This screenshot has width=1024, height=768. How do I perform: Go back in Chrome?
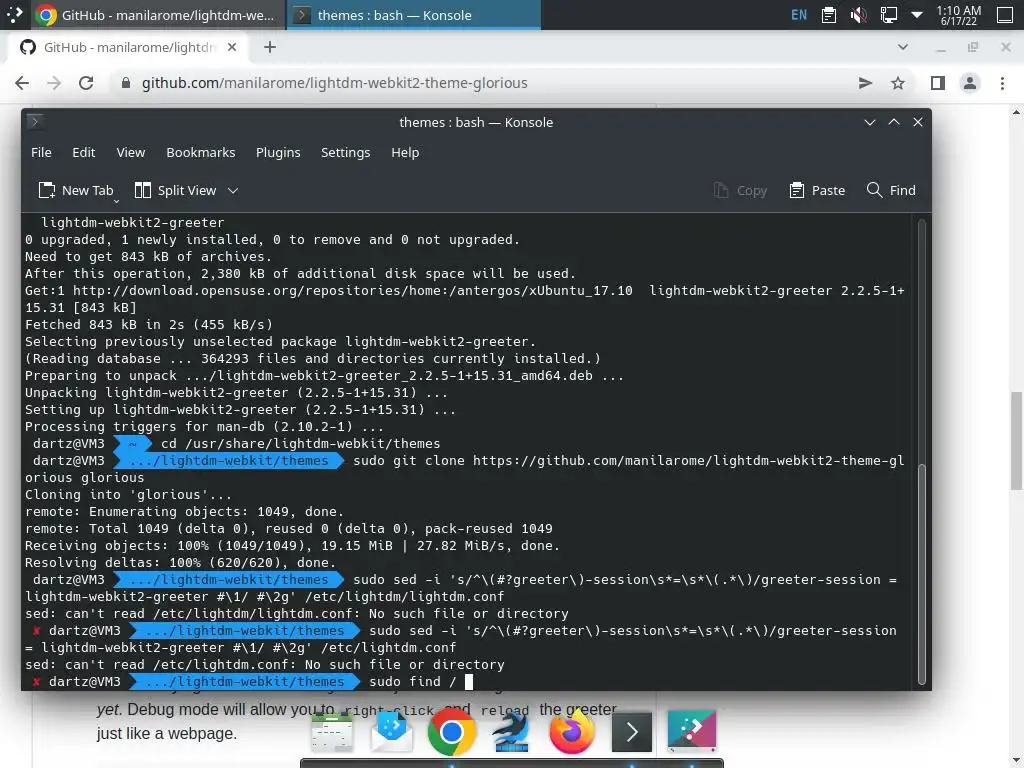click(22, 83)
